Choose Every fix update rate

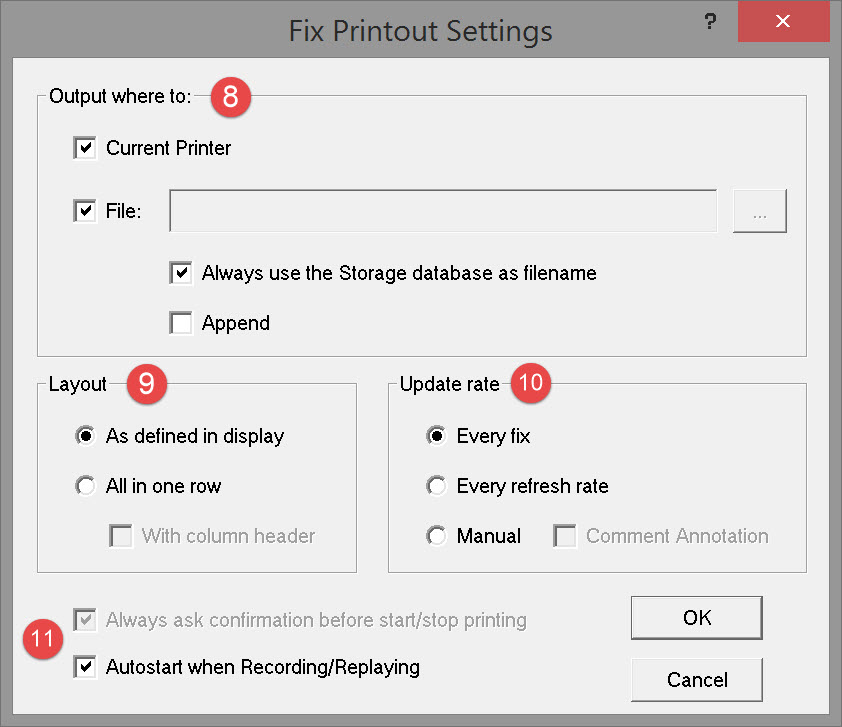point(436,437)
